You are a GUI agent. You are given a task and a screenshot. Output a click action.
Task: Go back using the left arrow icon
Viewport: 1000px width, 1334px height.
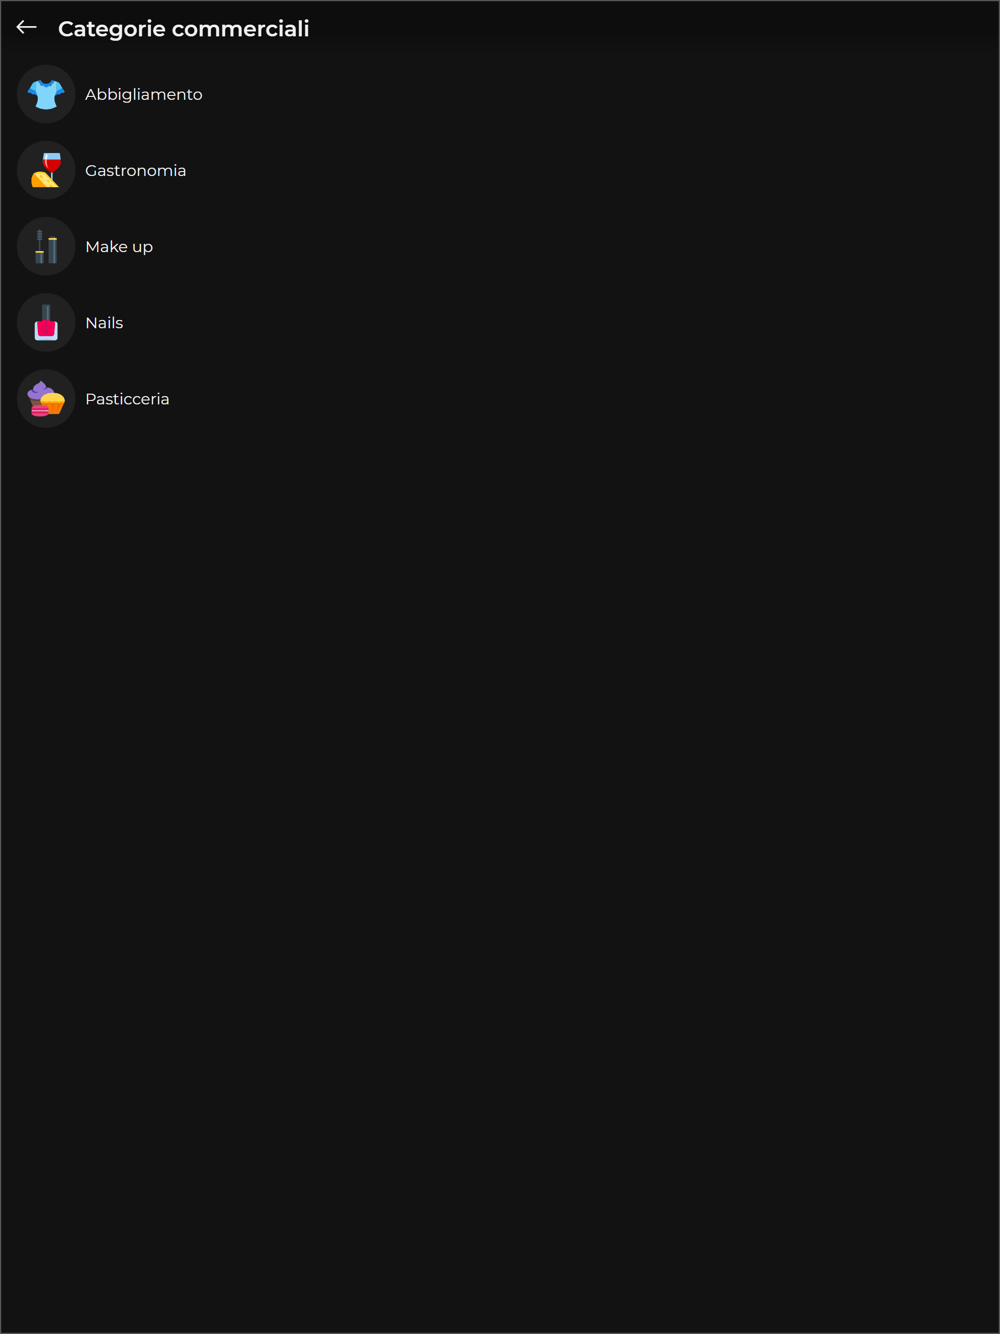[x=27, y=28]
